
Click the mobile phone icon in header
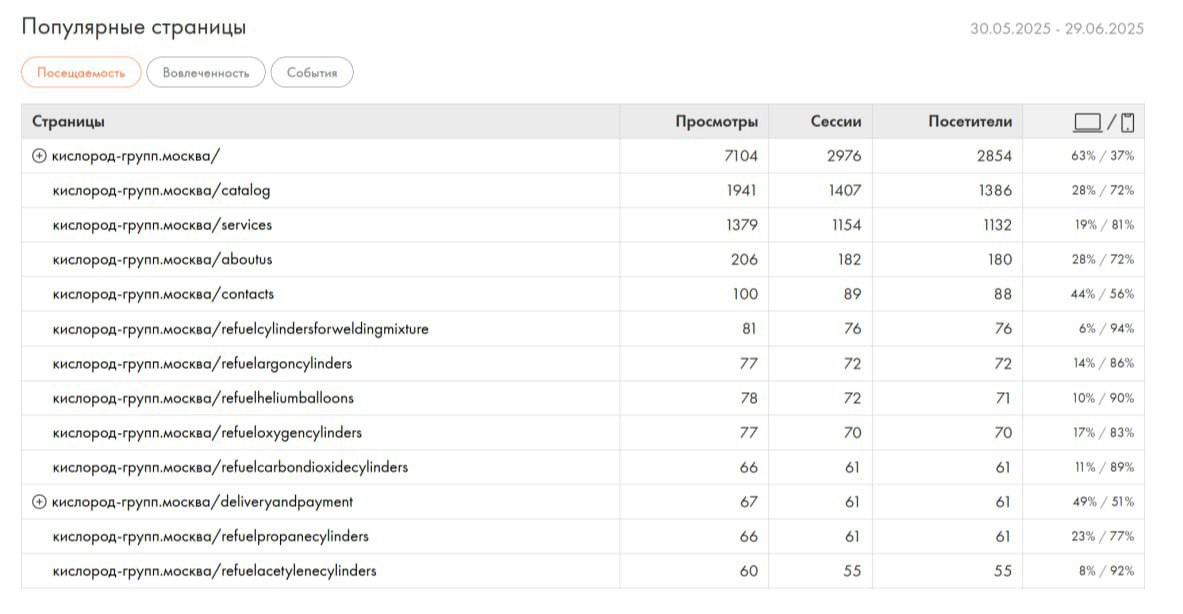[x=1128, y=122]
